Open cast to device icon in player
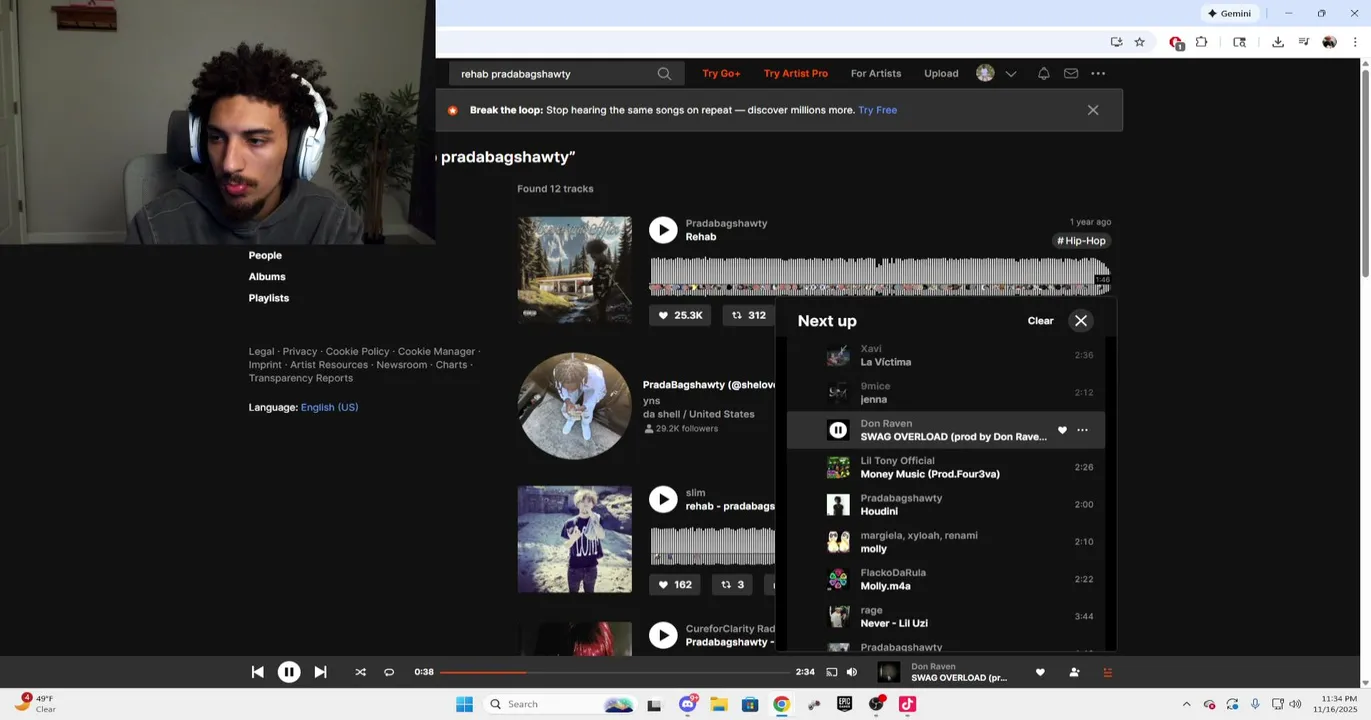The width and height of the screenshot is (1371, 720). coord(831,672)
